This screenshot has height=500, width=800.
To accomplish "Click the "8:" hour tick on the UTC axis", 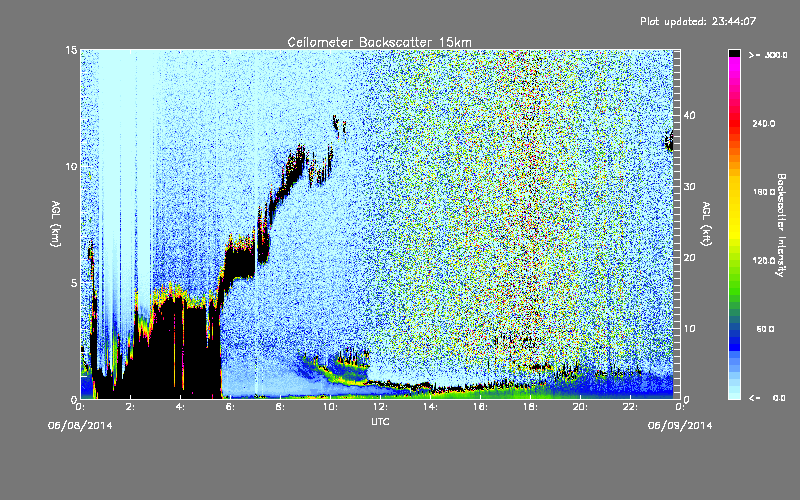I will click(x=281, y=407).
